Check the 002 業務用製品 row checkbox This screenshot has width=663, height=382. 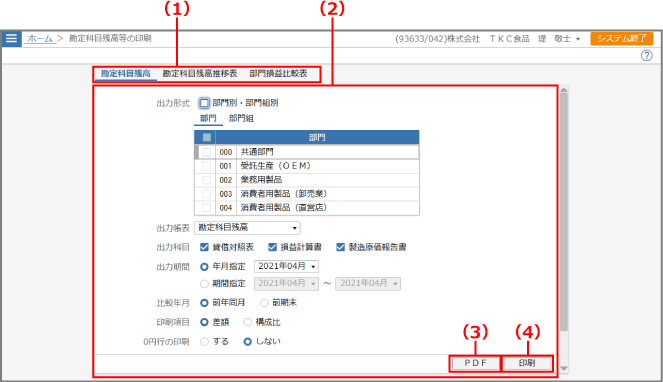point(206,180)
